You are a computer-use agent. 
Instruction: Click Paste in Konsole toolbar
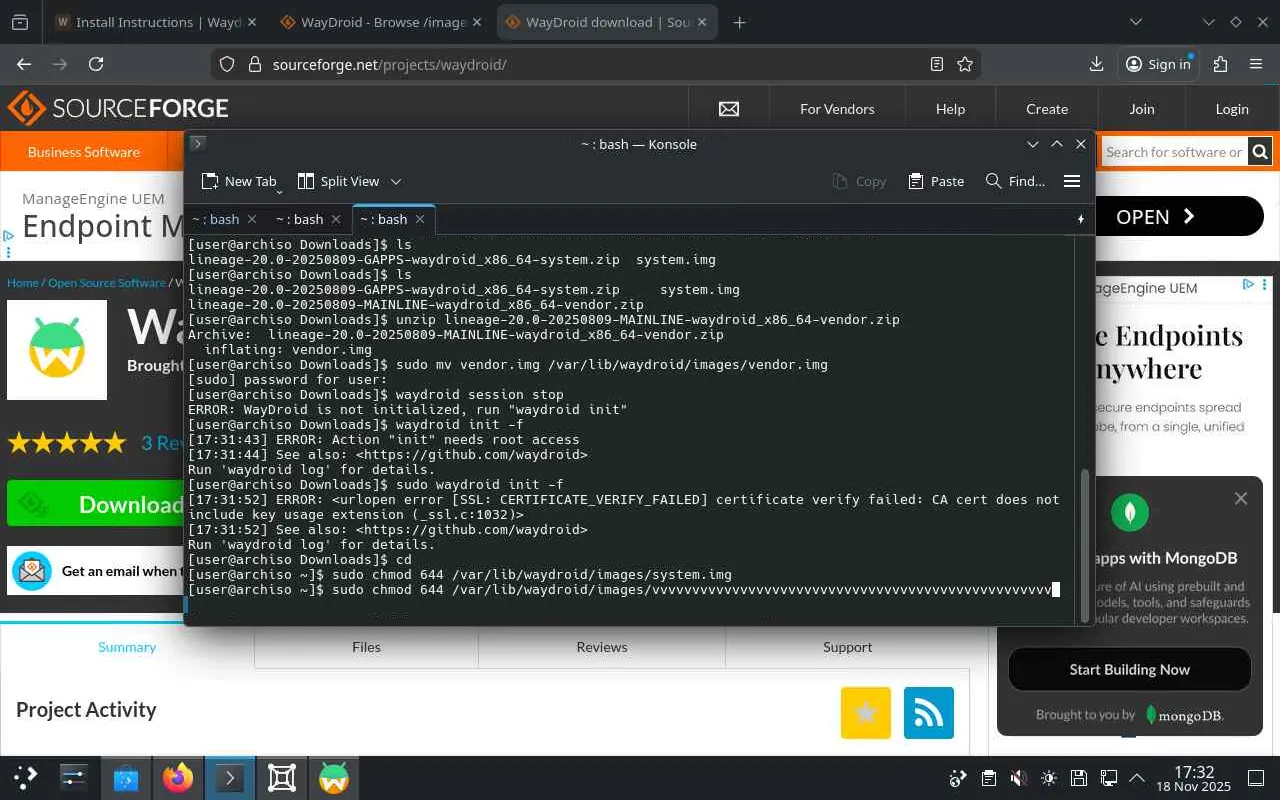[x=936, y=181]
